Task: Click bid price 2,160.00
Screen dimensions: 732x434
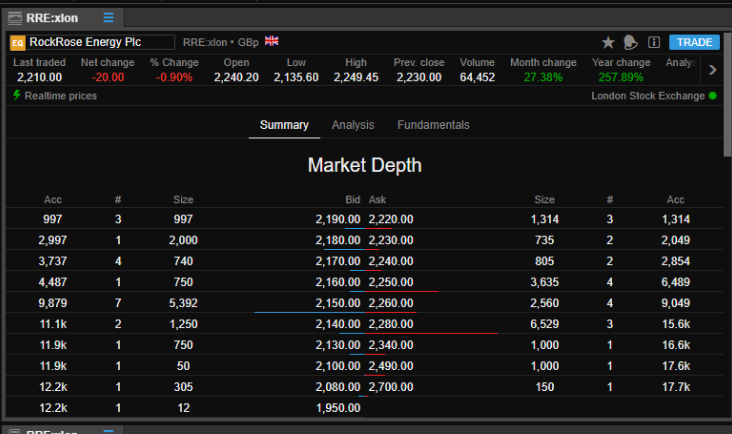Action: click(x=338, y=282)
